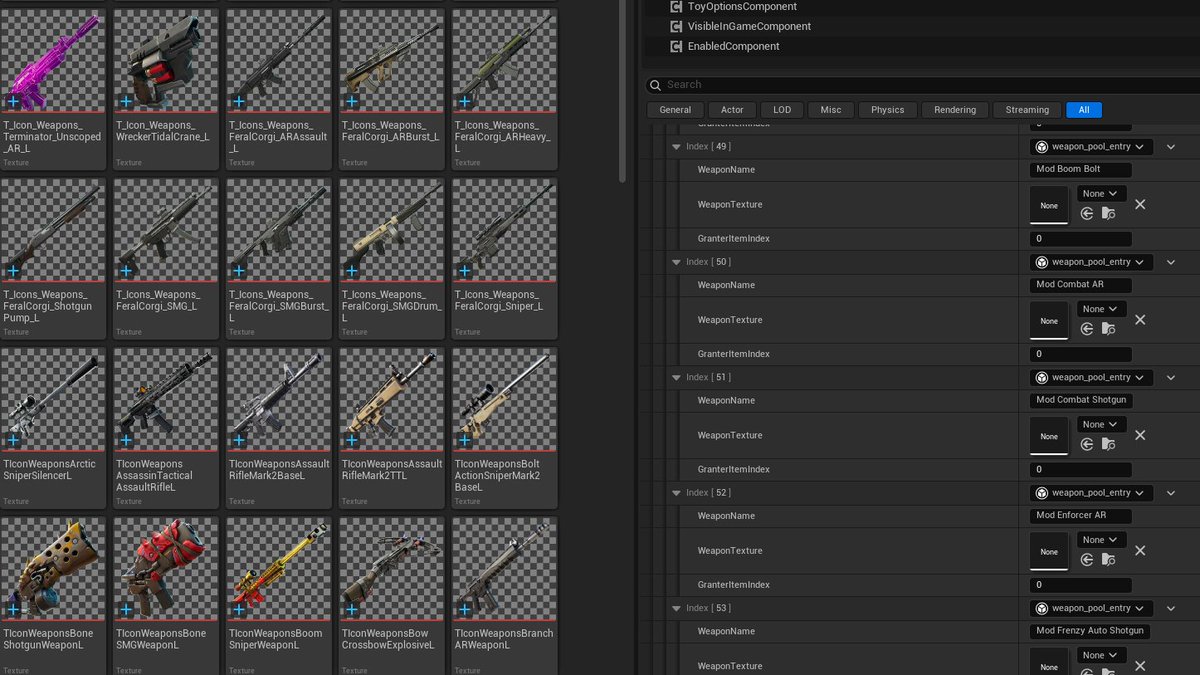This screenshot has width=1200, height=675.
Task: Select the General filter tab
Action: click(x=675, y=110)
